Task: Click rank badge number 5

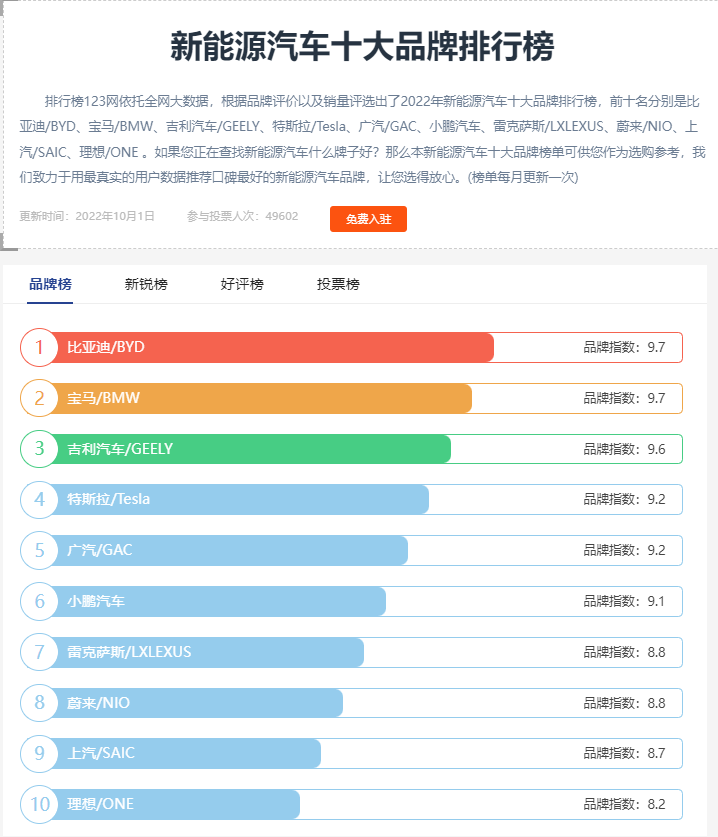Action: click(x=39, y=550)
